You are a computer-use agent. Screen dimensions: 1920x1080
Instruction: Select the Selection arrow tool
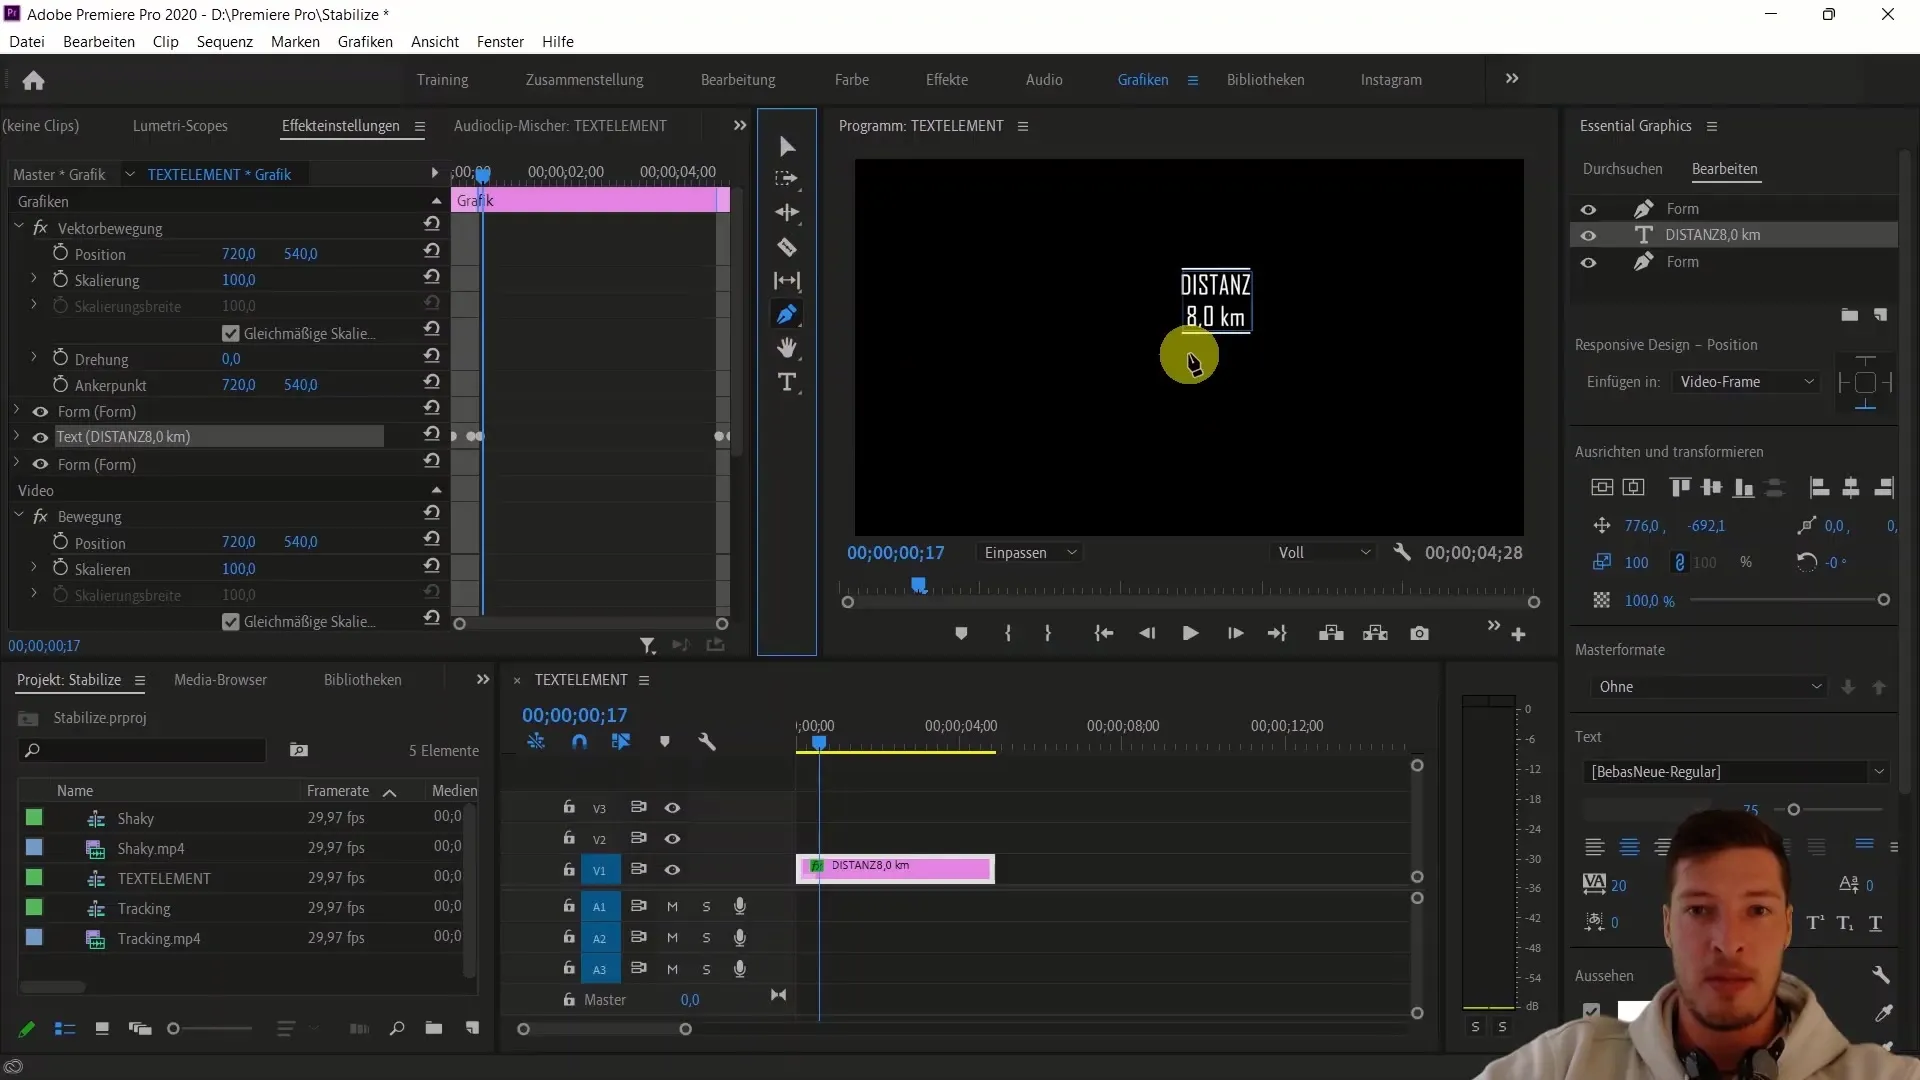pyautogui.click(x=787, y=147)
